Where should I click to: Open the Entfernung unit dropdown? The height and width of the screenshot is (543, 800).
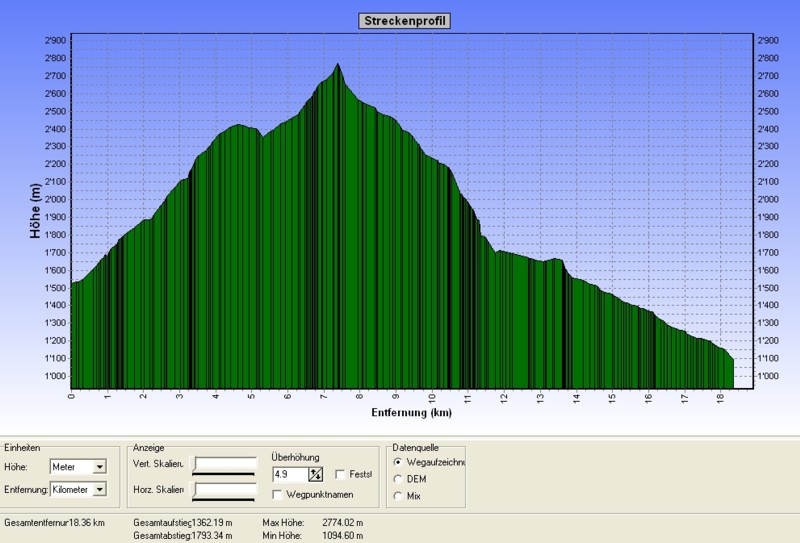pos(99,489)
